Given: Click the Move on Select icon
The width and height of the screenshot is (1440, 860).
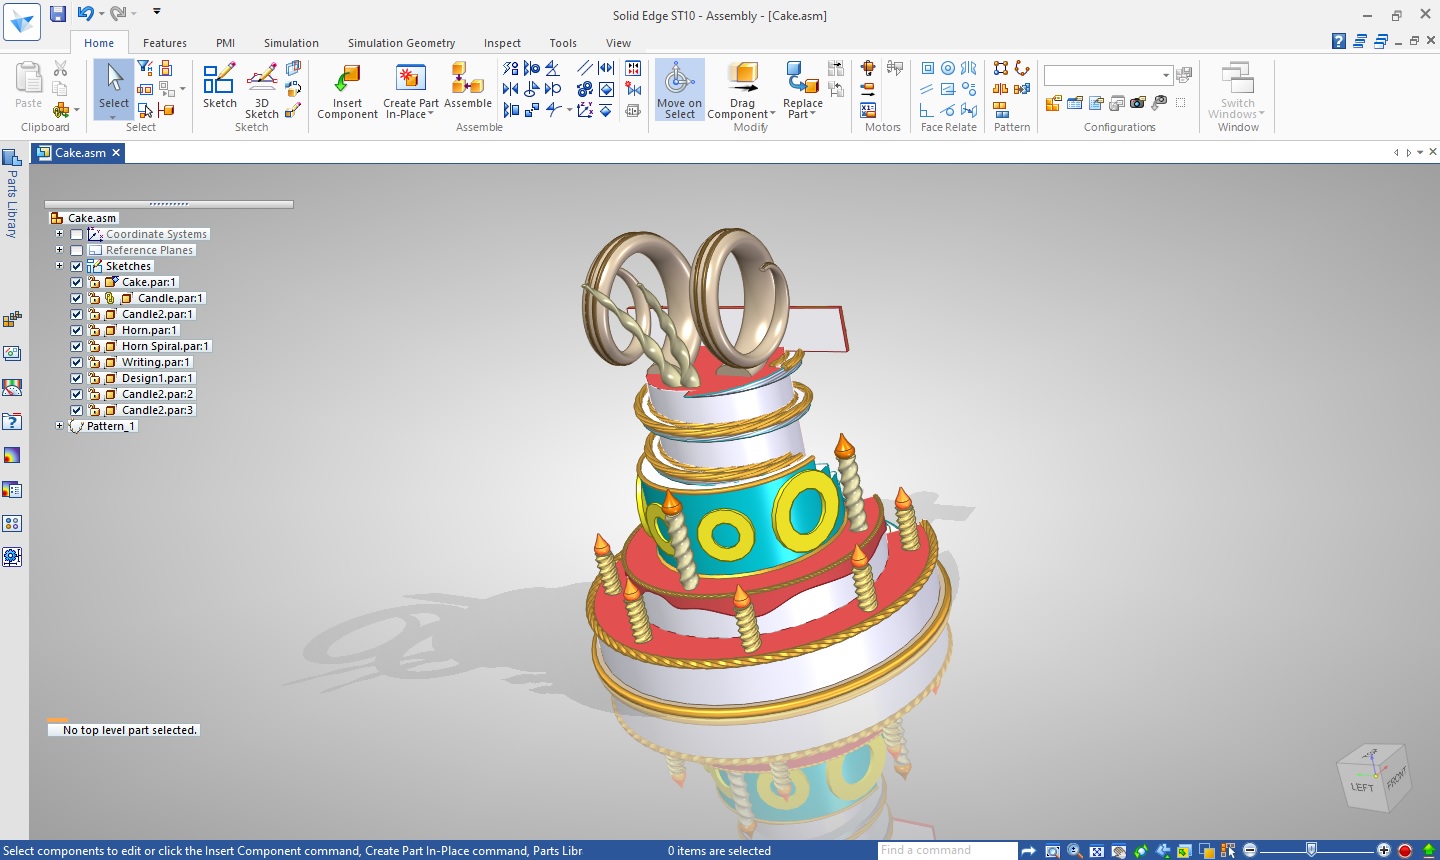Looking at the screenshot, I should click(x=679, y=80).
